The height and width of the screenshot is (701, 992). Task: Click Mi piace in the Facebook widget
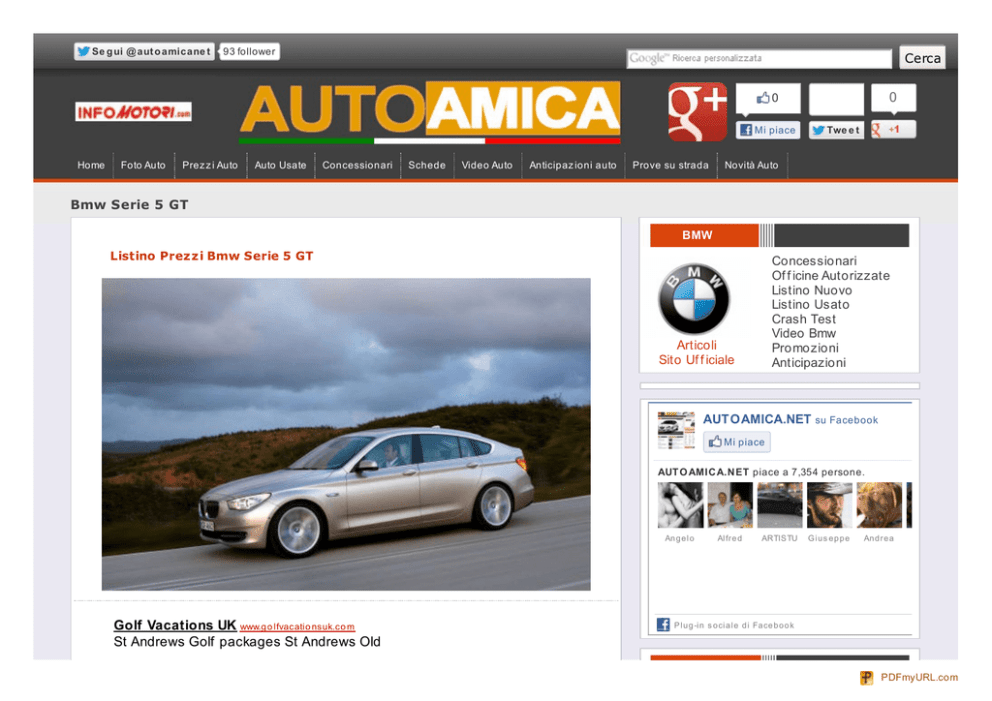coord(737,442)
